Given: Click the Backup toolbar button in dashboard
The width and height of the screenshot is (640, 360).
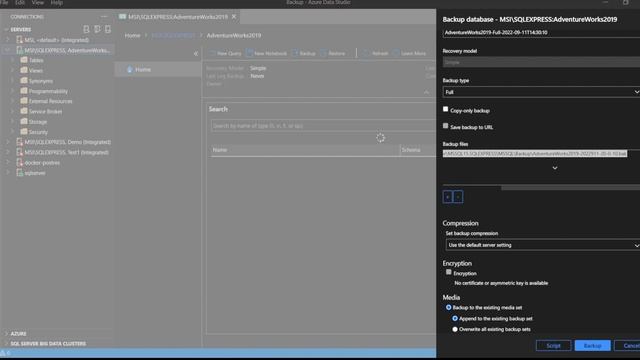Looking at the screenshot, I should coord(304,53).
